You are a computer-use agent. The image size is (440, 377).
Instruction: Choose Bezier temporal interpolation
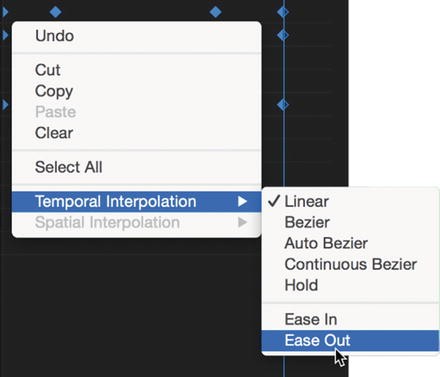click(x=350, y=222)
